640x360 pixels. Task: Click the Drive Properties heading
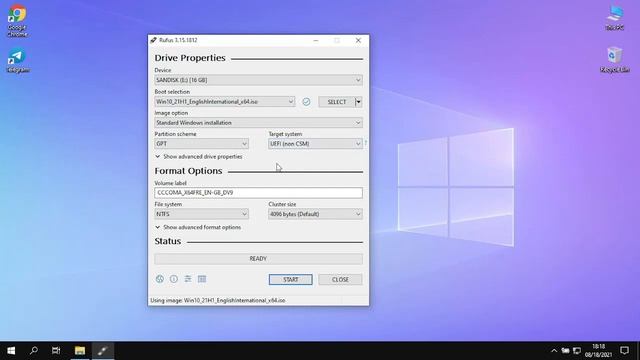[190, 58]
